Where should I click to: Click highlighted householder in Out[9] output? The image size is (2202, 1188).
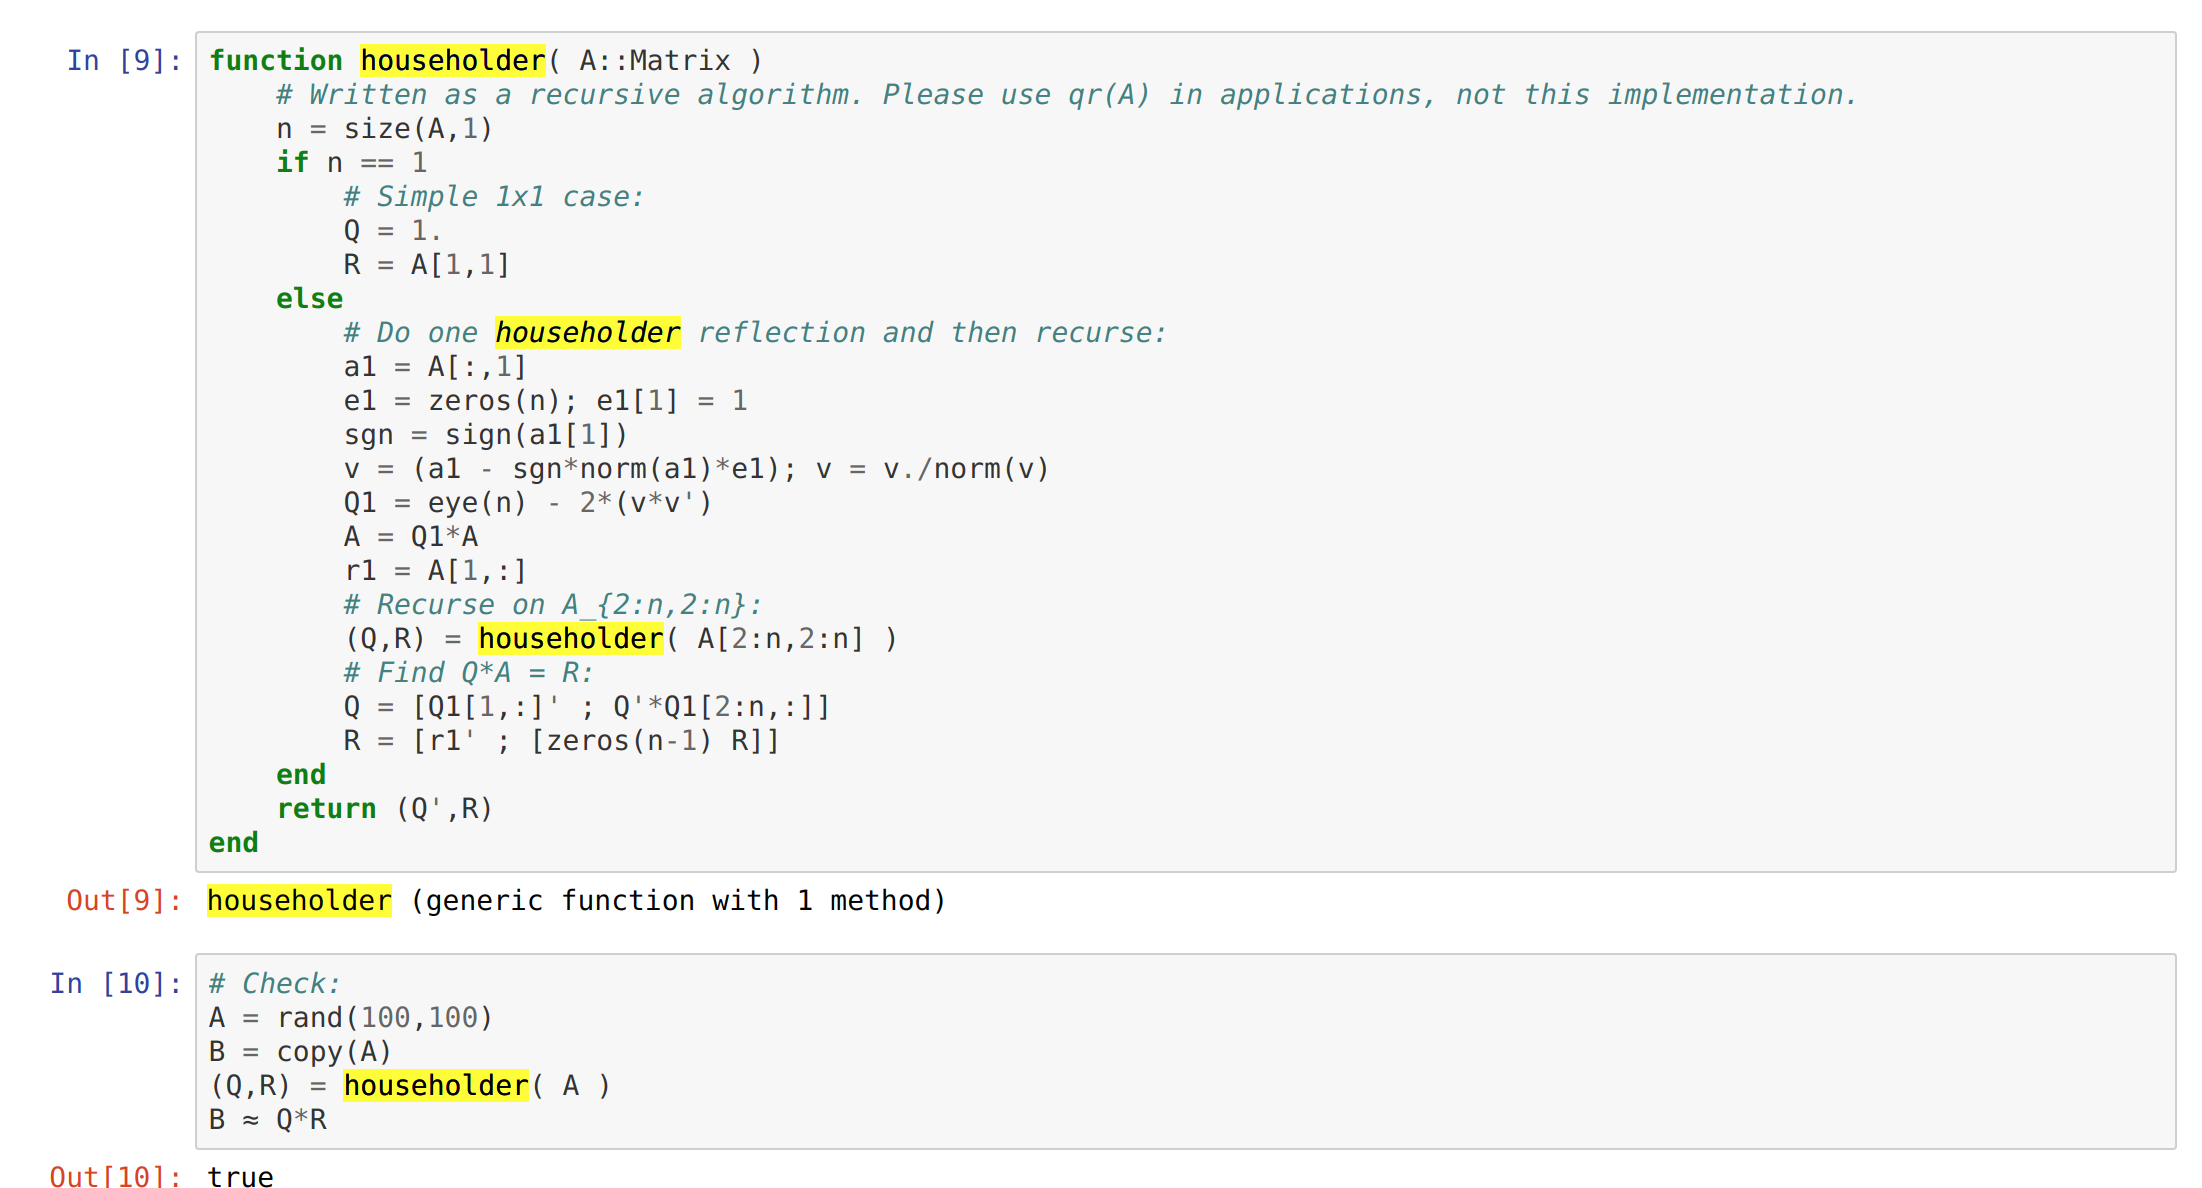(x=299, y=901)
